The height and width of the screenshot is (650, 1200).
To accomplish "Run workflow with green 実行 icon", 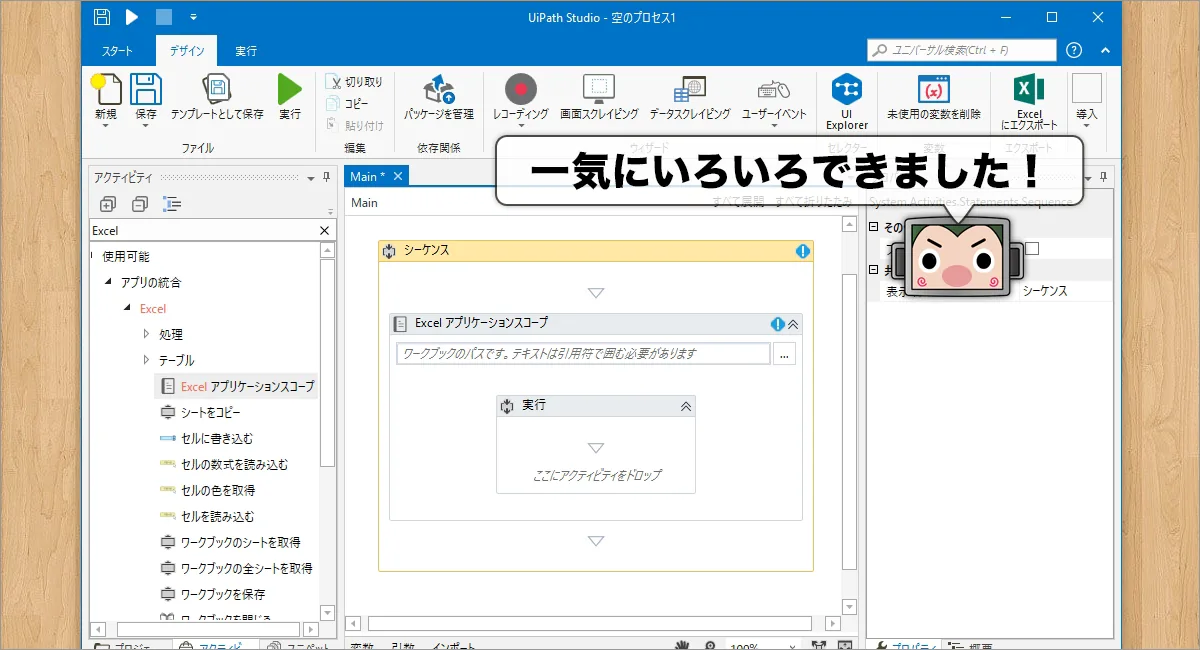I will click(290, 89).
